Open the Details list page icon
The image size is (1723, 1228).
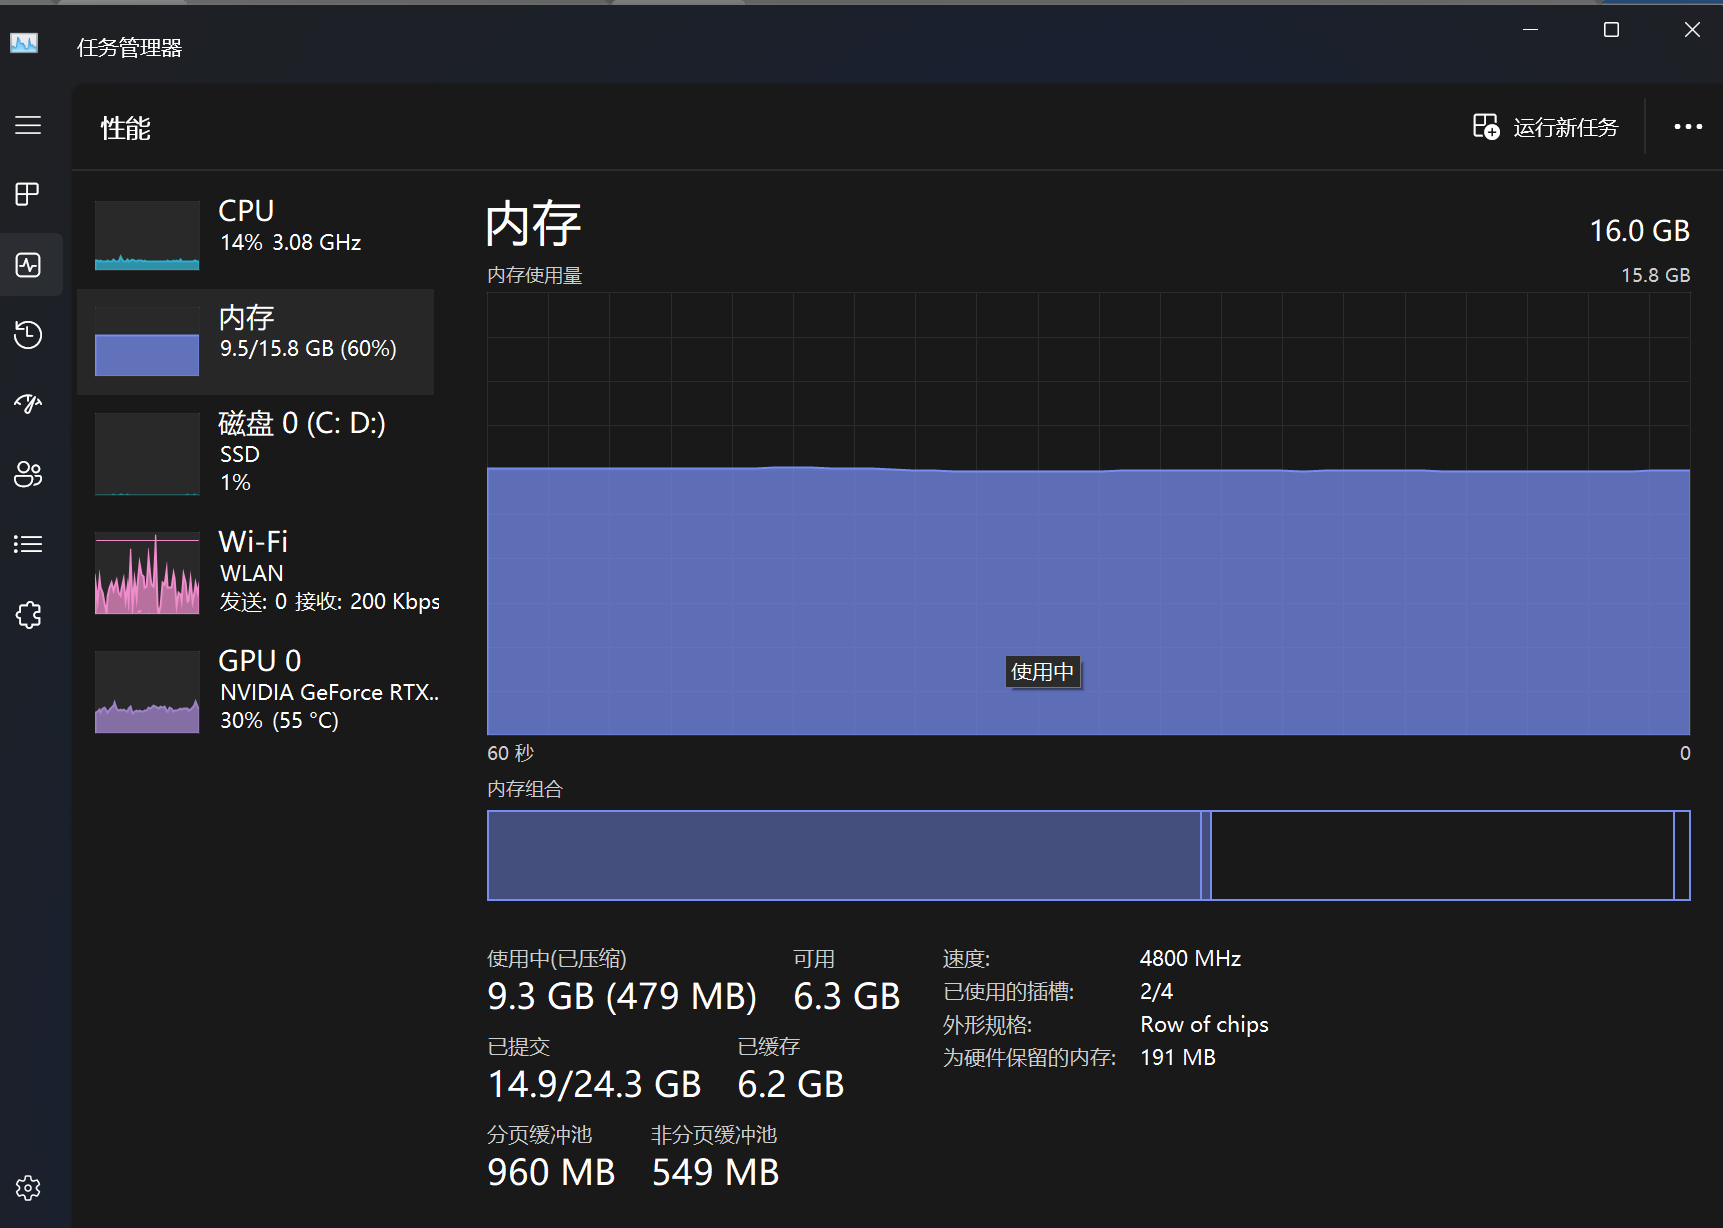(x=28, y=544)
